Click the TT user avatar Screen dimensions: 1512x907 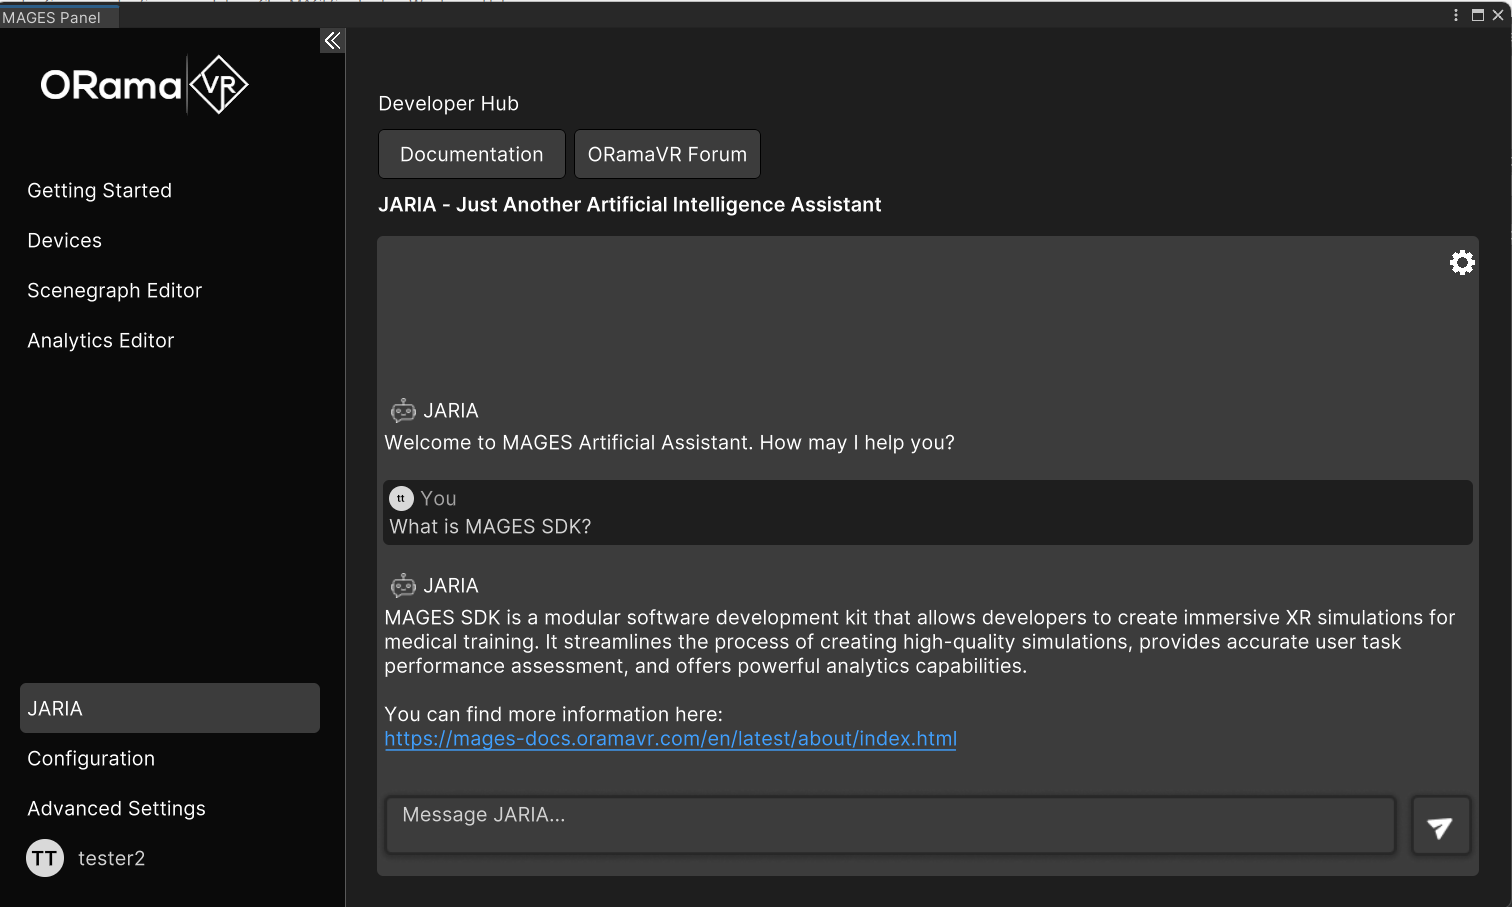(44, 858)
